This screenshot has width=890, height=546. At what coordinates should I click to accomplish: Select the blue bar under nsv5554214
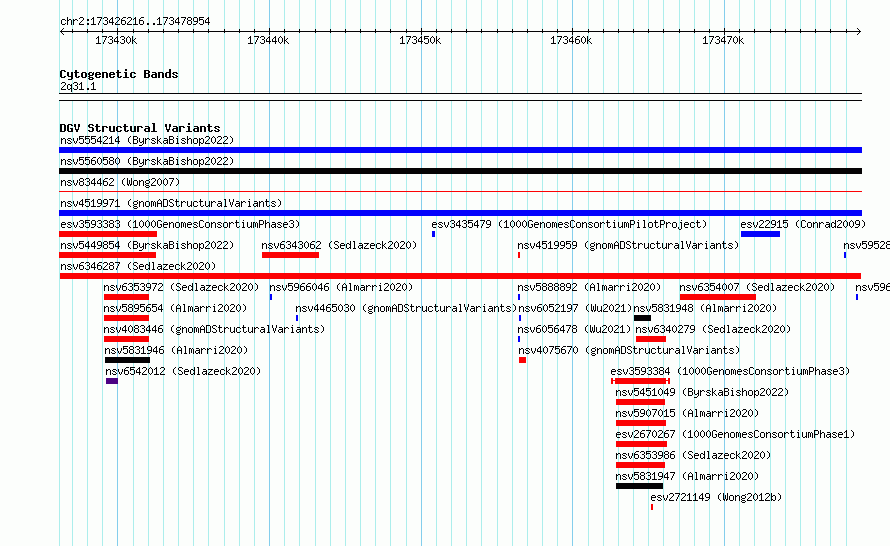[460, 150]
